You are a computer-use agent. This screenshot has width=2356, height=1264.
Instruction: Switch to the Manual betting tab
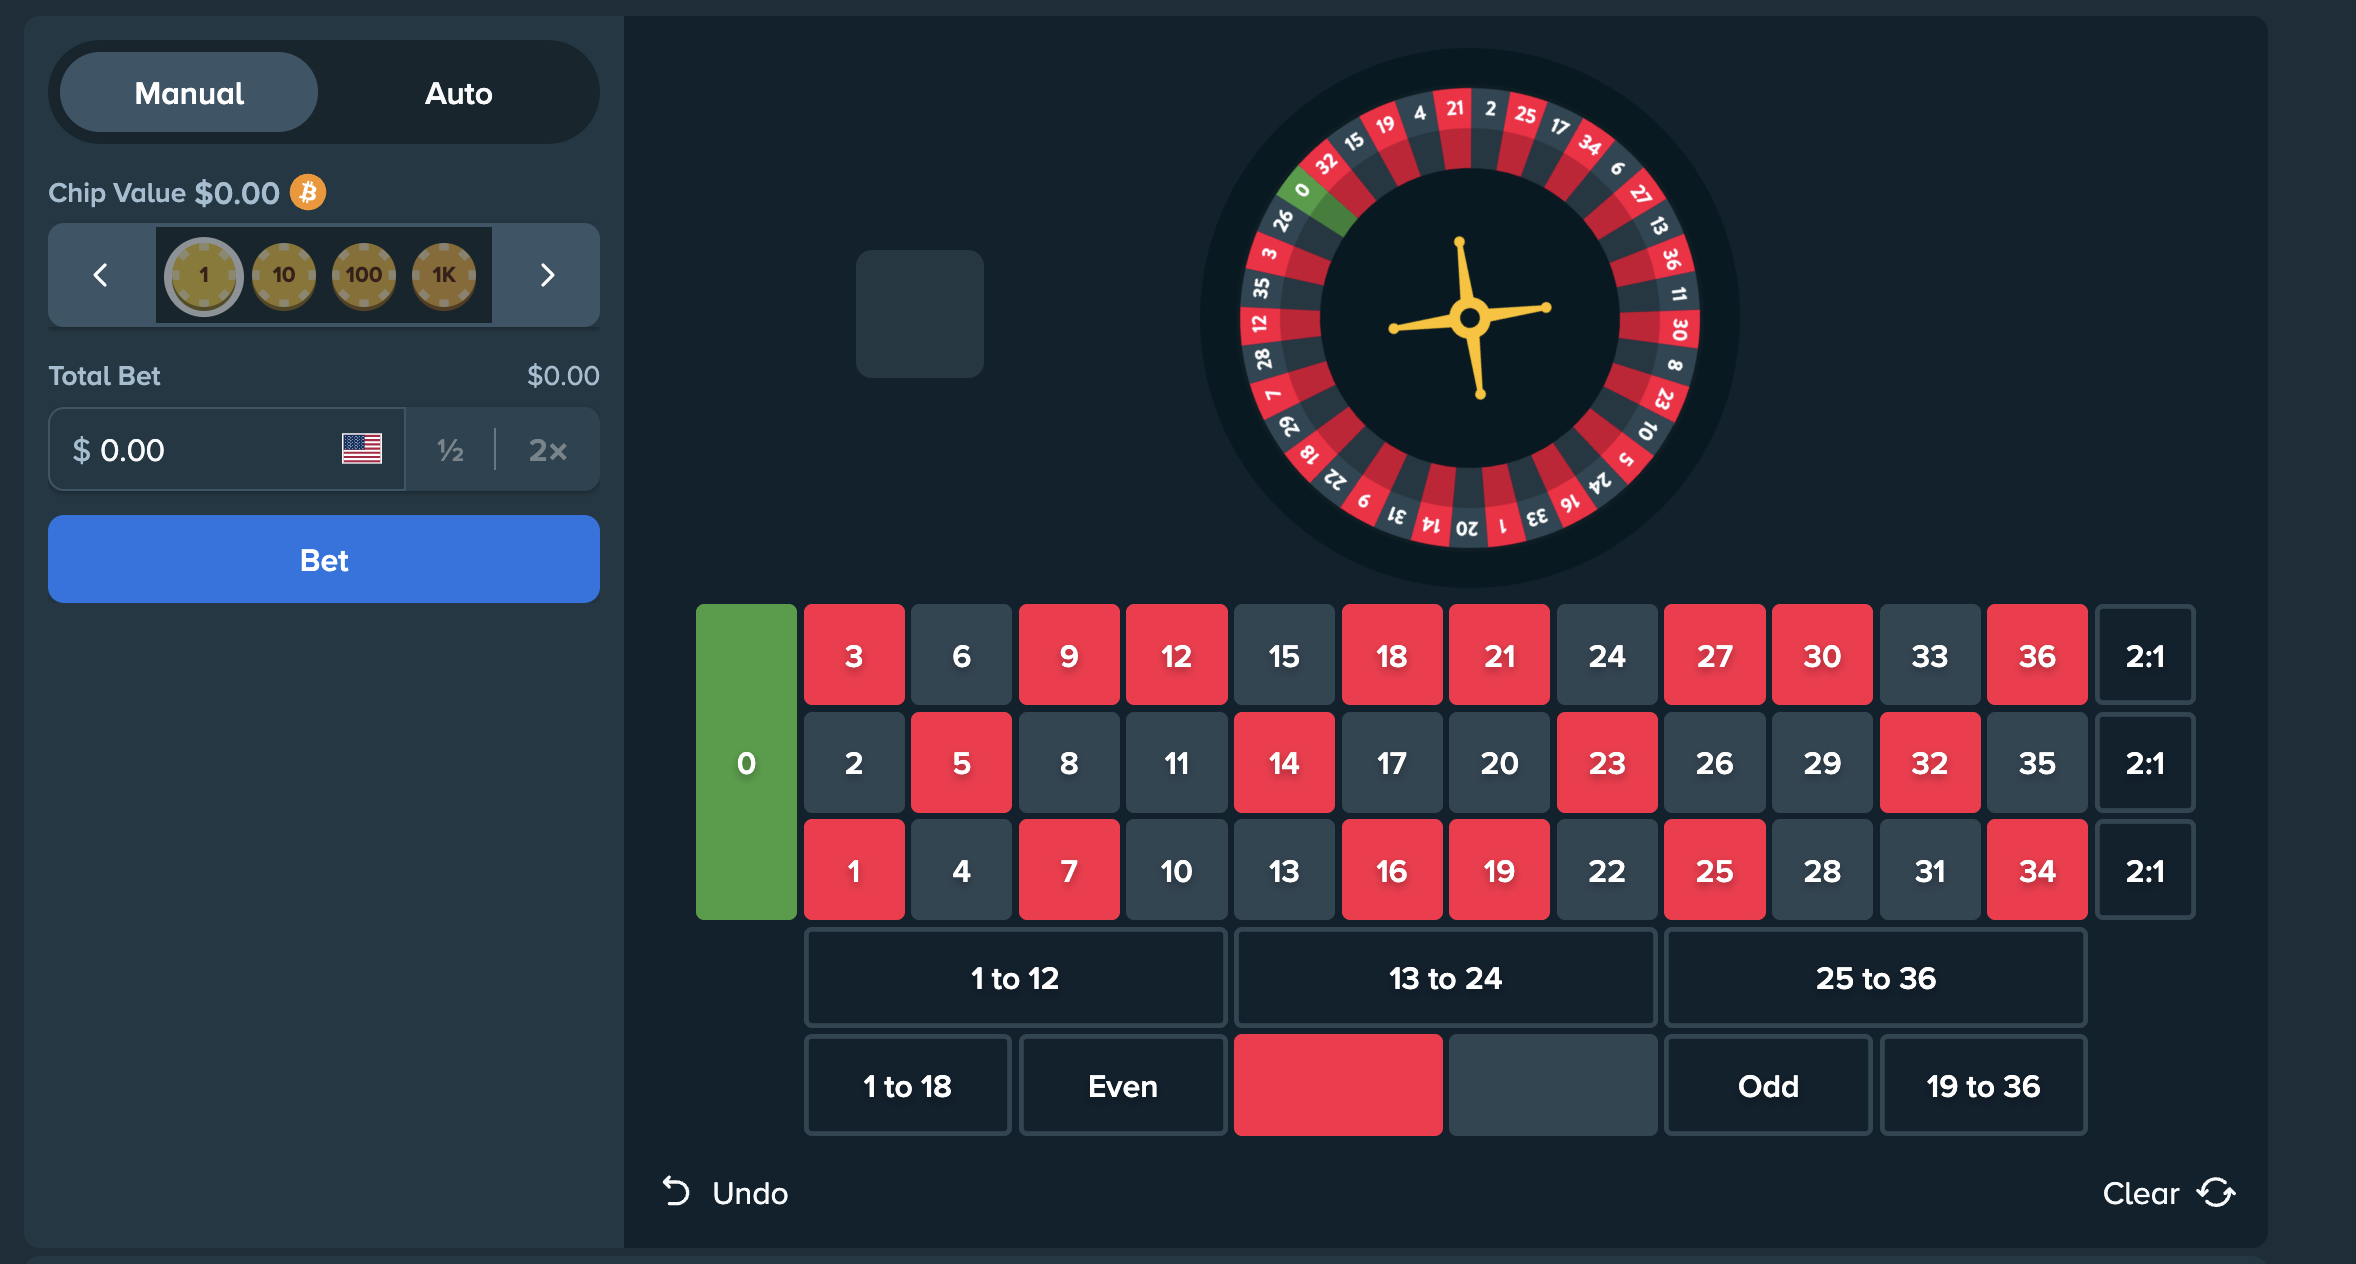point(187,92)
